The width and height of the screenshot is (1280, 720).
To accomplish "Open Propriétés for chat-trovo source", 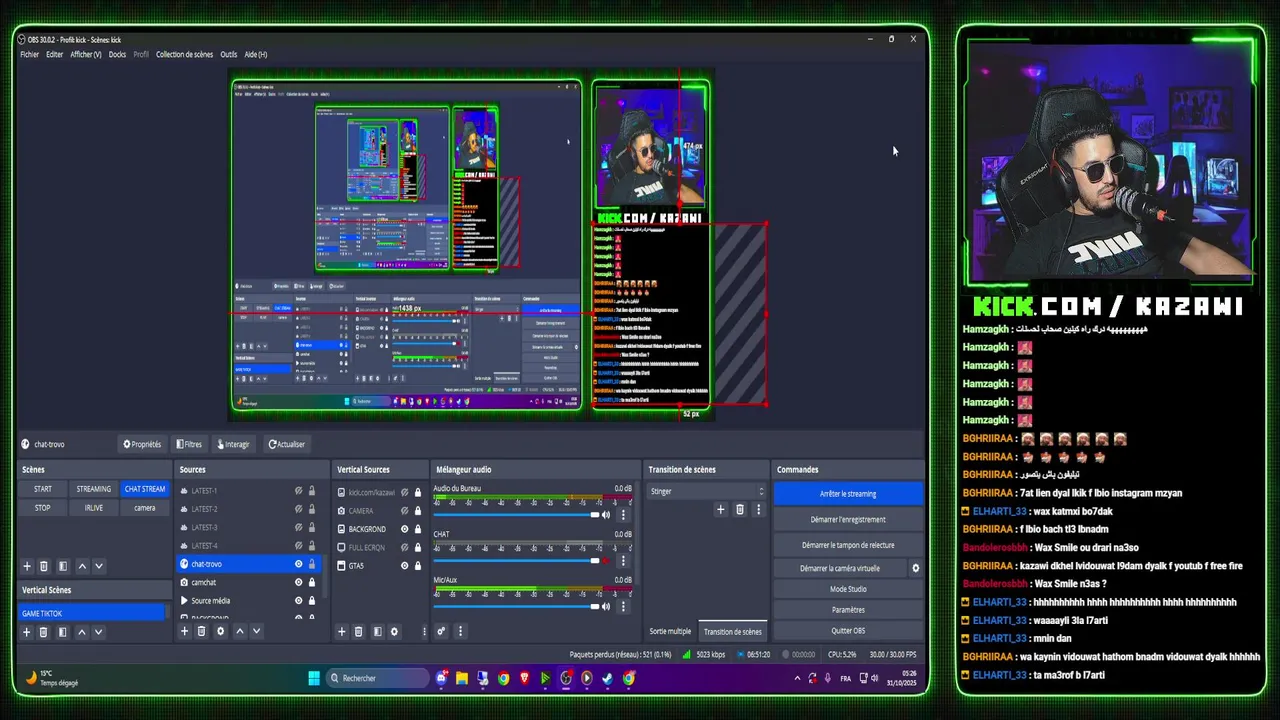I will [142, 444].
